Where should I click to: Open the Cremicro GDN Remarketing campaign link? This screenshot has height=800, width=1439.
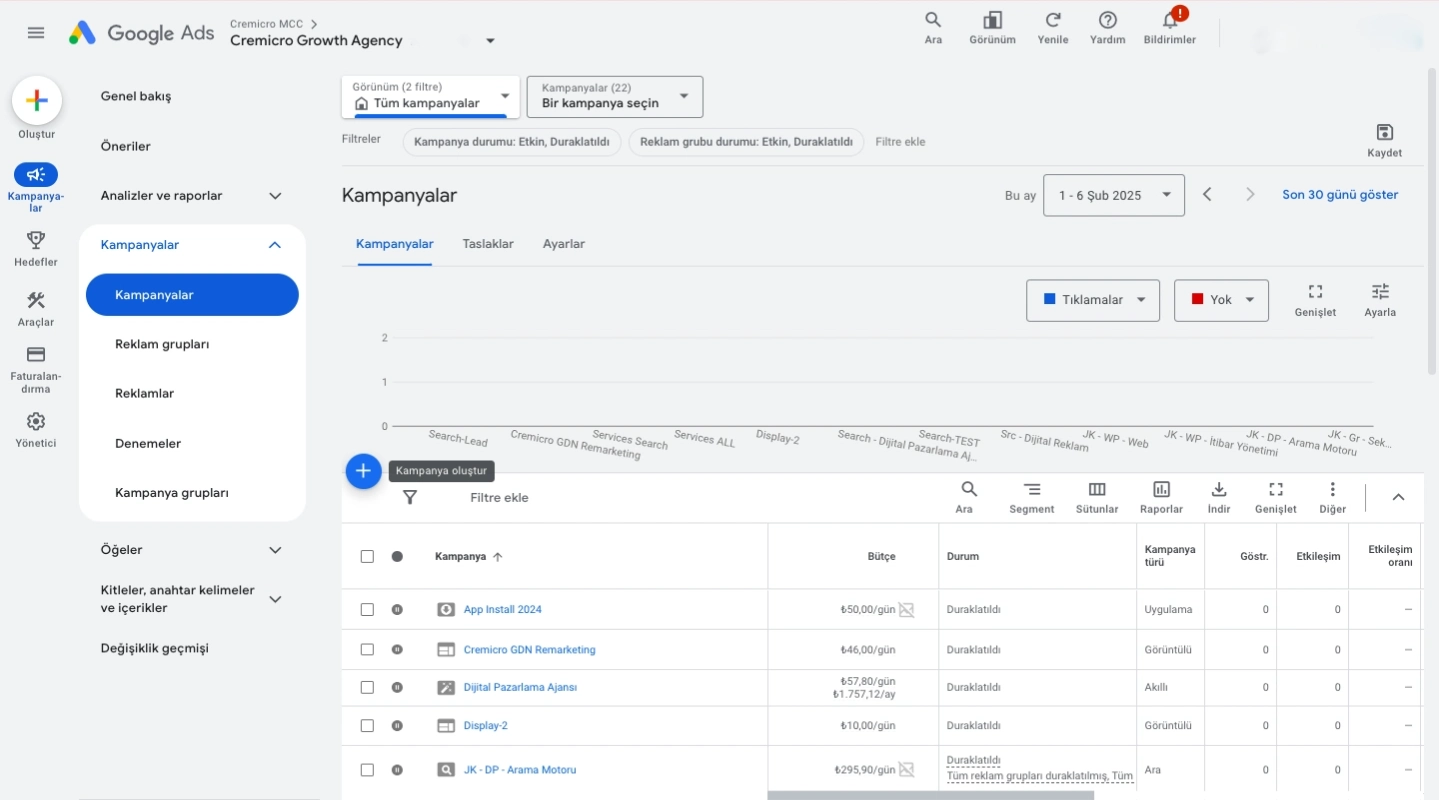pyautogui.click(x=529, y=650)
